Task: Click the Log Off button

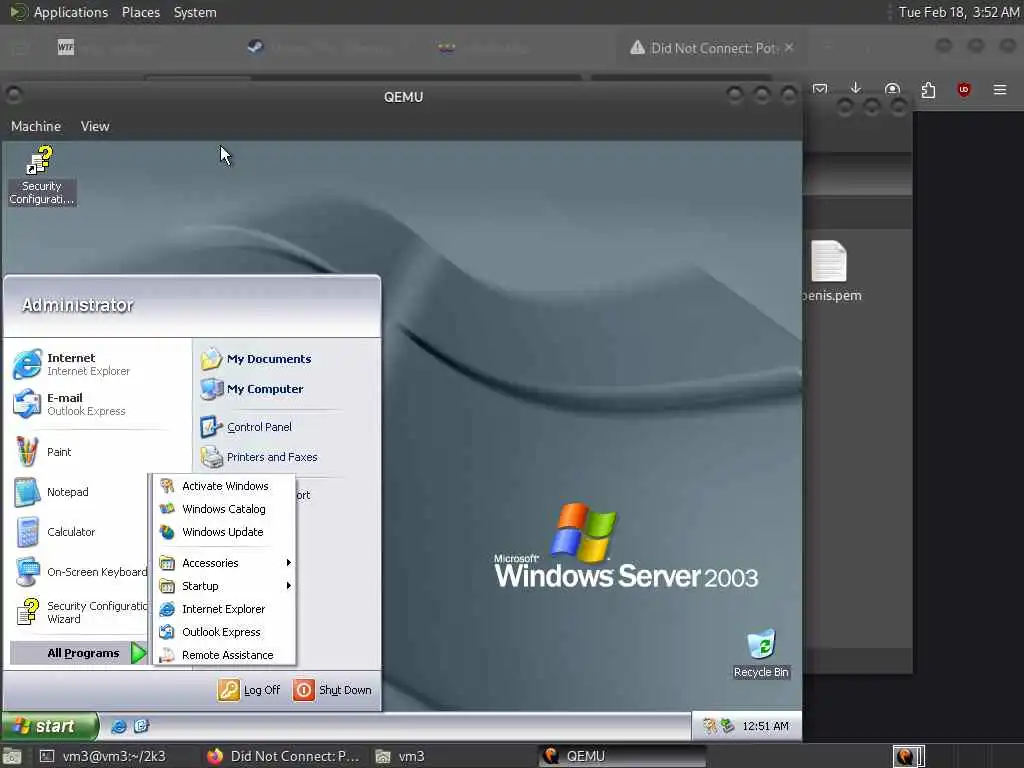Action: click(x=249, y=690)
